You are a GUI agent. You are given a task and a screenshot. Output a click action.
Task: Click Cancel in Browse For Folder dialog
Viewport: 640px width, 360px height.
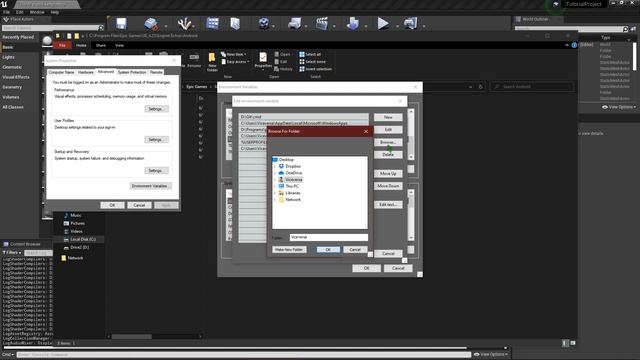coord(355,249)
